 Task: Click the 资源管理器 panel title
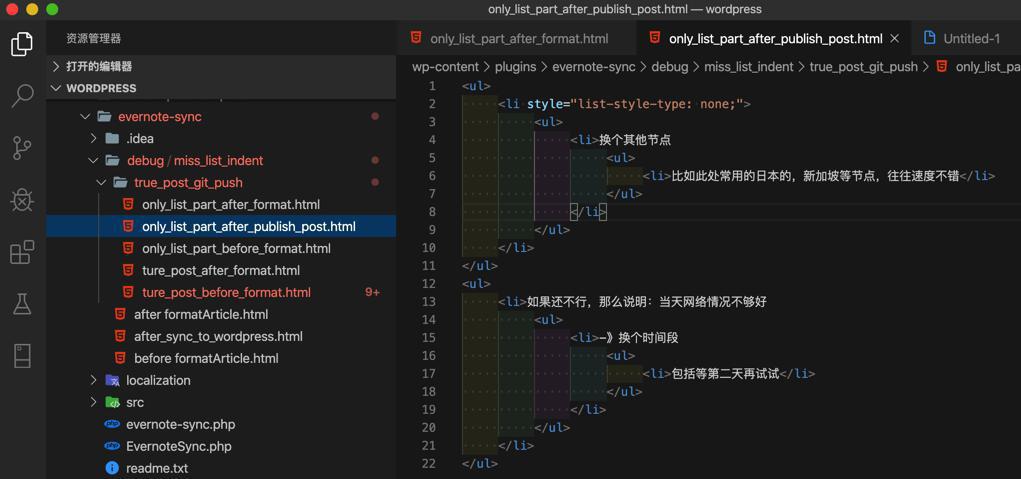tap(94, 38)
